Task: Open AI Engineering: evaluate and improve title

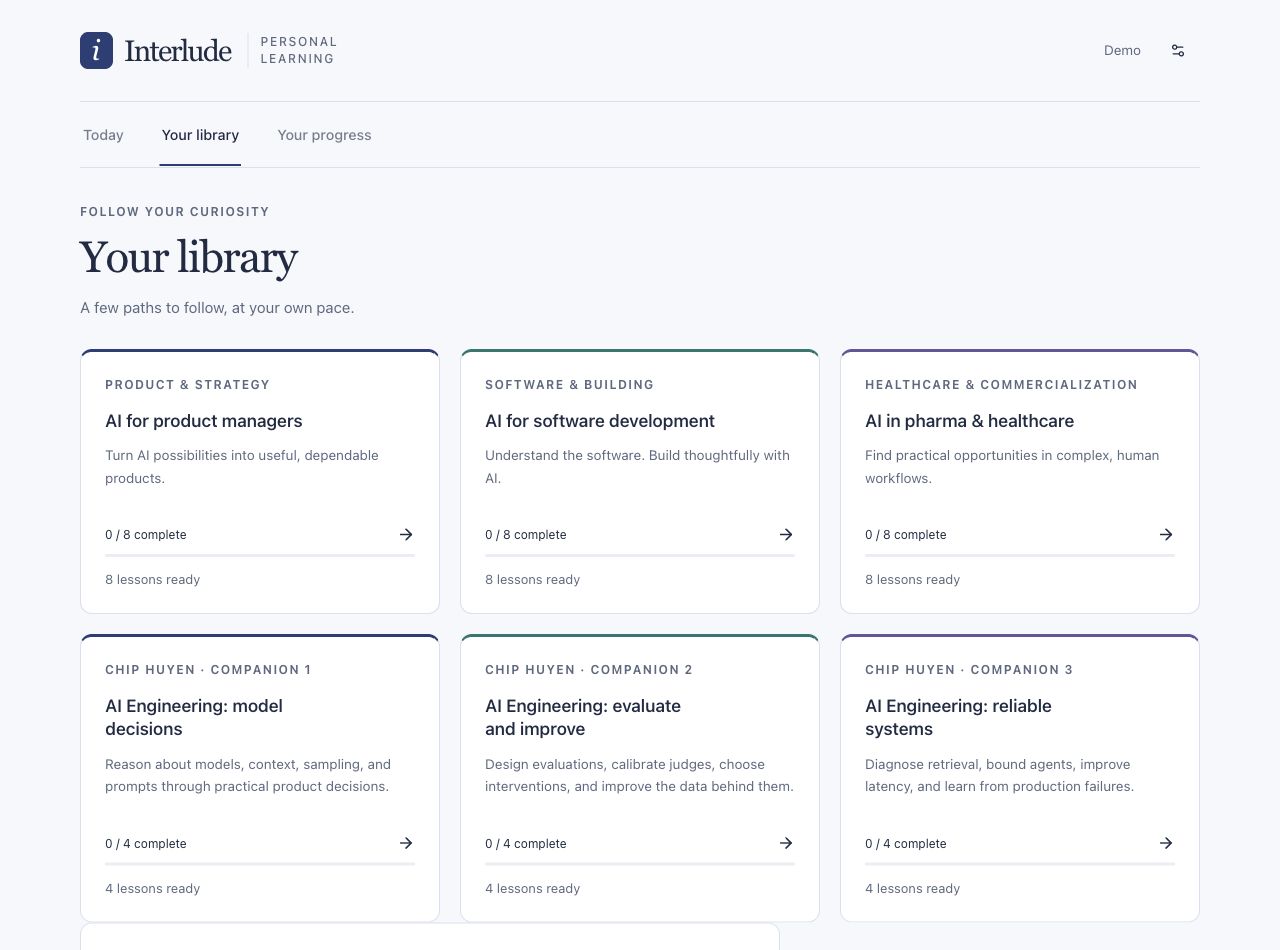Action: (583, 717)
